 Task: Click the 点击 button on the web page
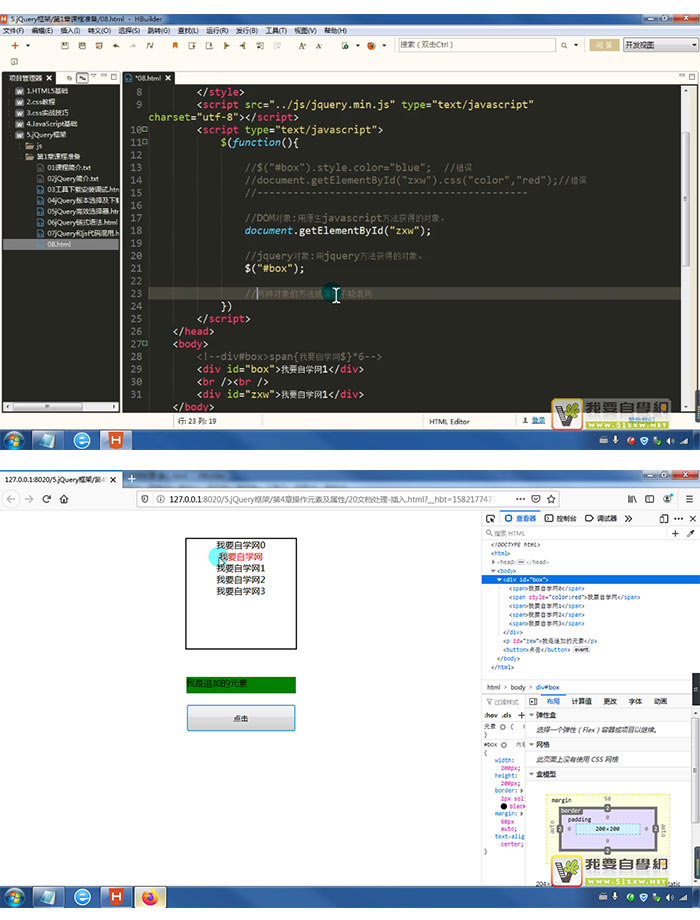(241, 718)
